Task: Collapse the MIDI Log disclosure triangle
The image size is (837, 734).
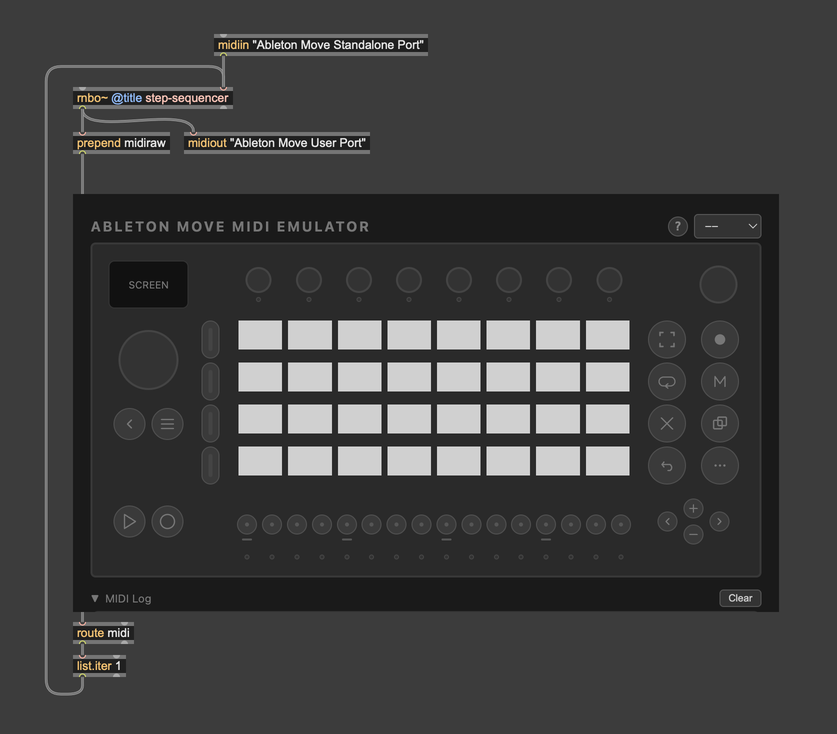Action: [x=95, y=599]
